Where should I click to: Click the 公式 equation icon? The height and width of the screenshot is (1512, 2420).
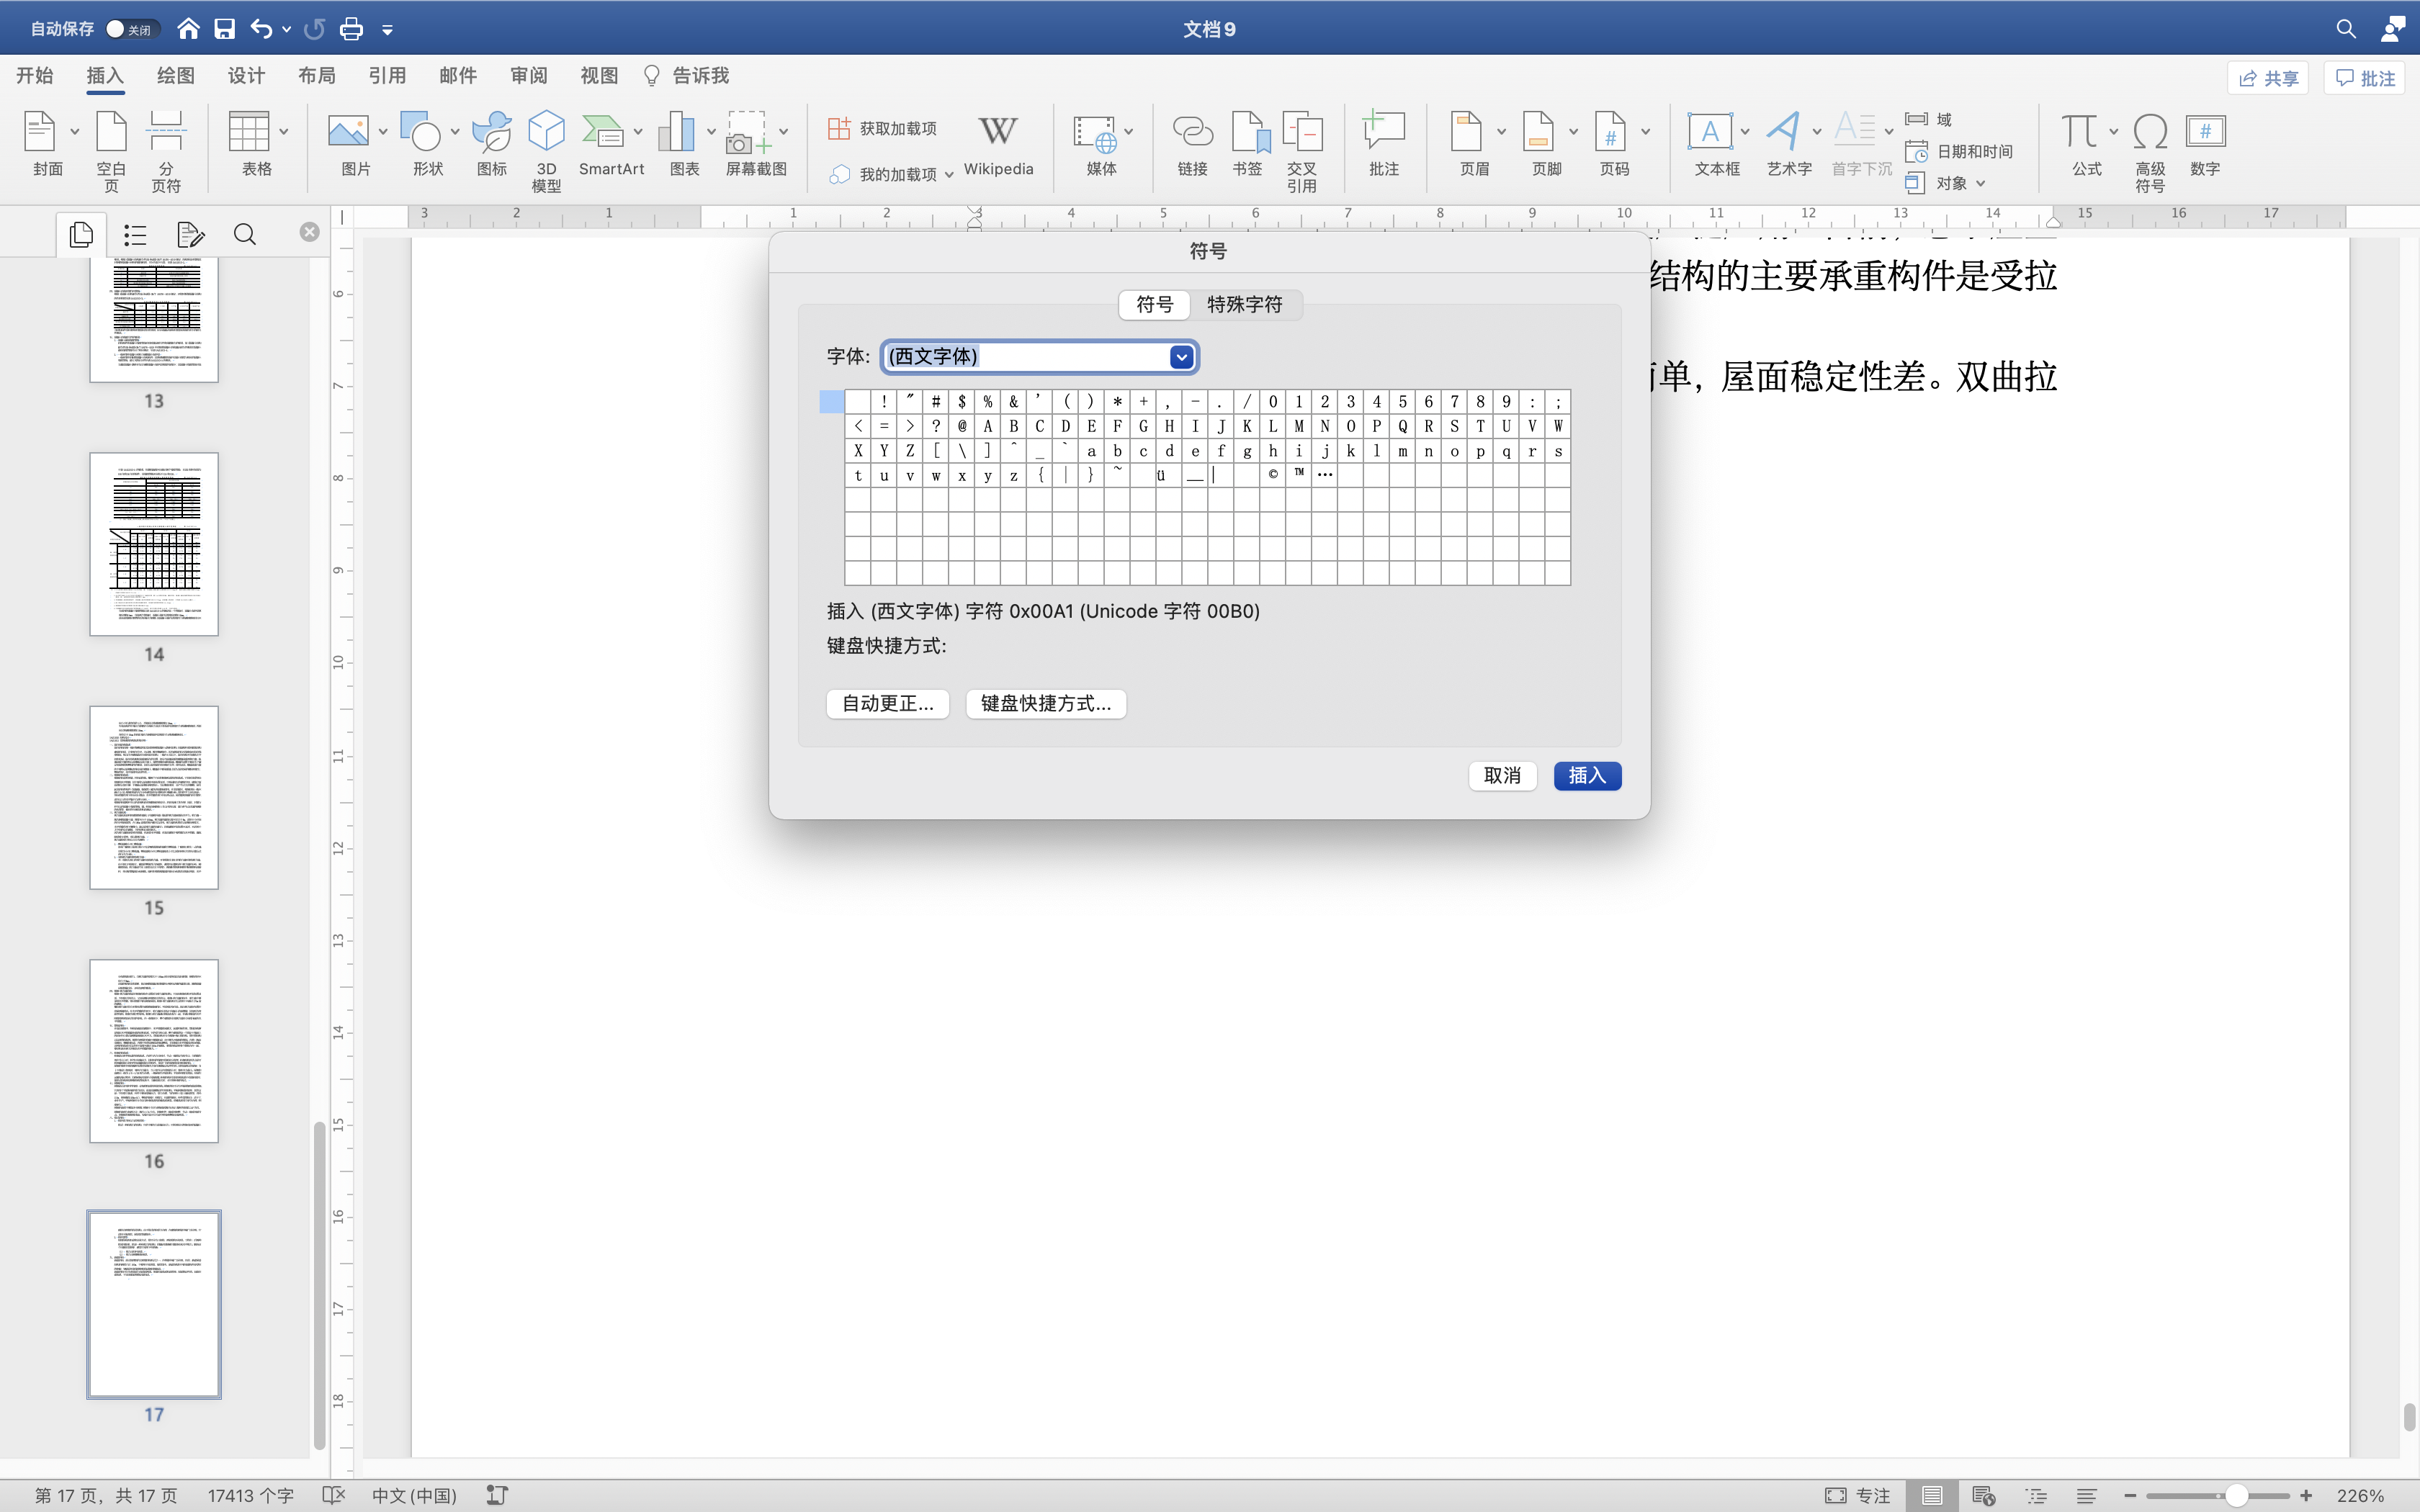(2080, 132)
